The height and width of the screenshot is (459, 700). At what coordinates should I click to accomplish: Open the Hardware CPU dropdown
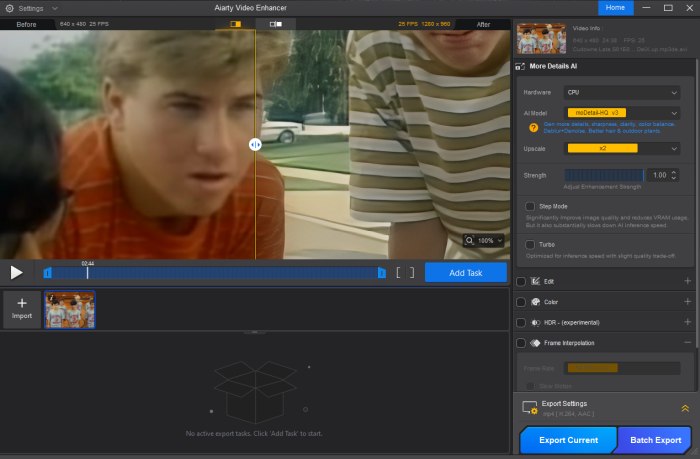click(x=622, y=92)
